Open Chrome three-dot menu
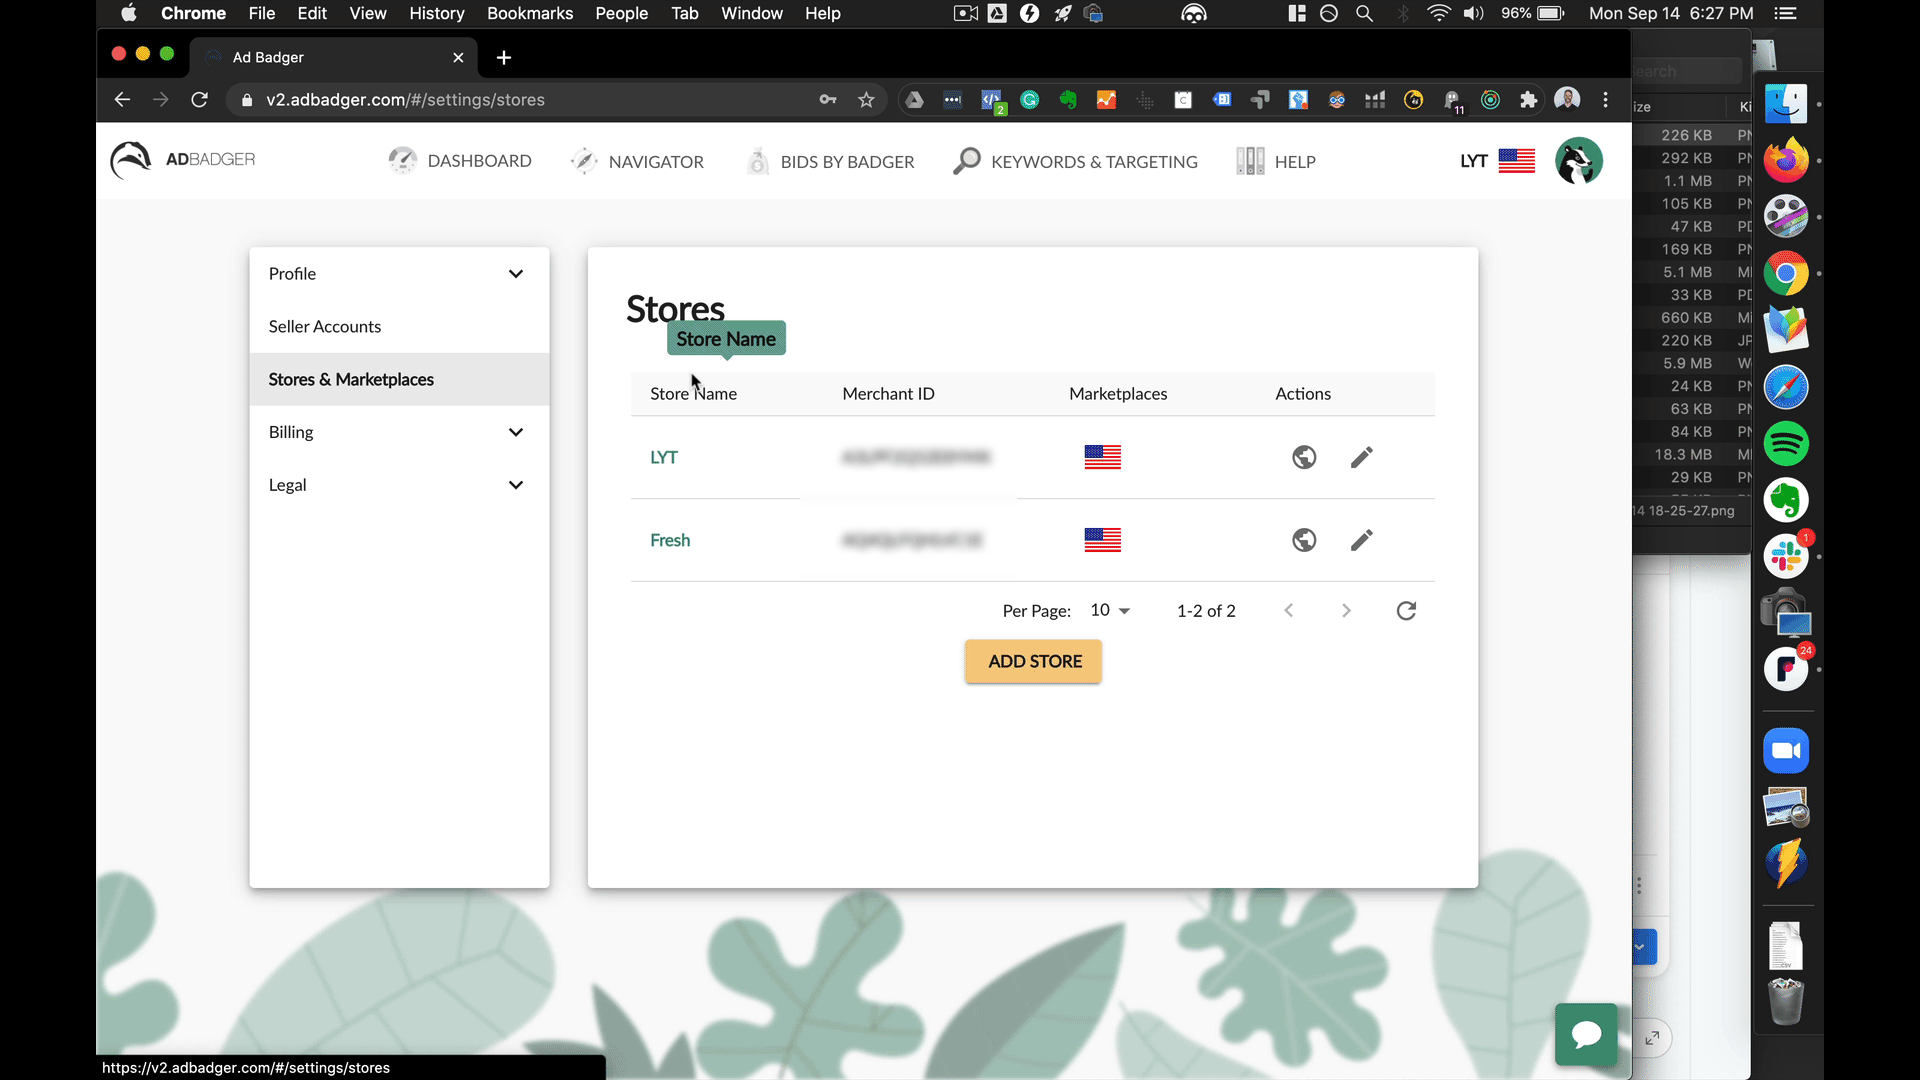 pyautogui.click(x=1606, y=99)
